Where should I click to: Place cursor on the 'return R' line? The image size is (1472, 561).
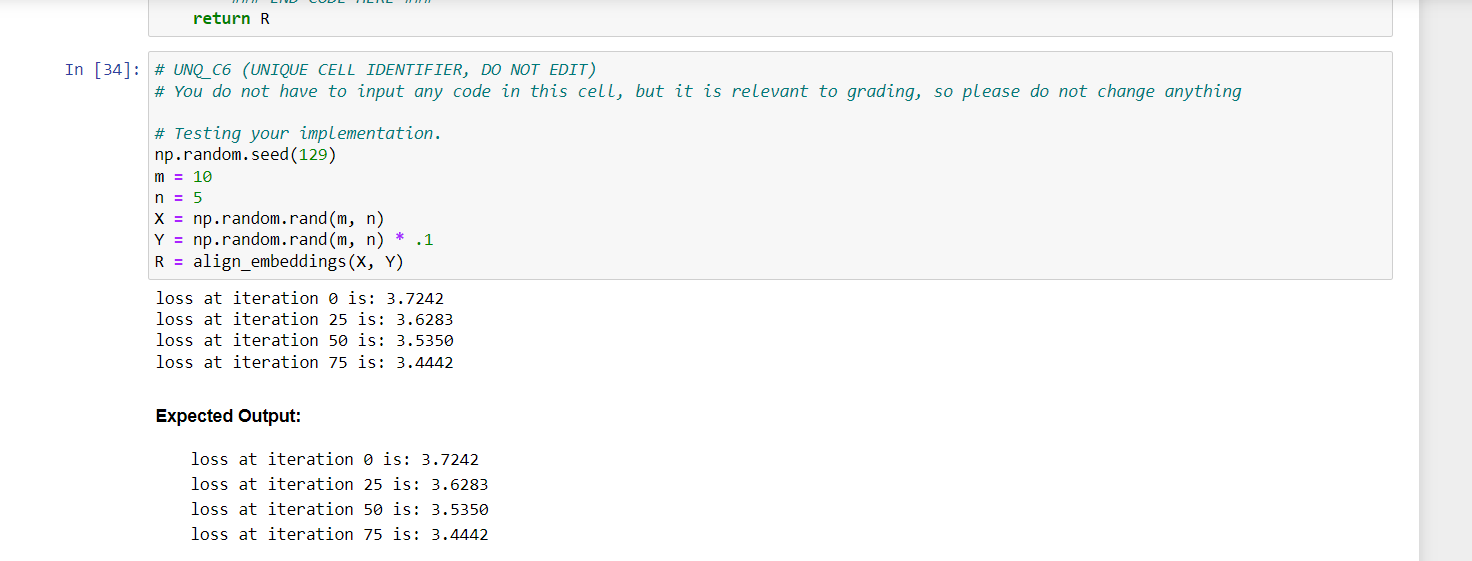[231, 18]
